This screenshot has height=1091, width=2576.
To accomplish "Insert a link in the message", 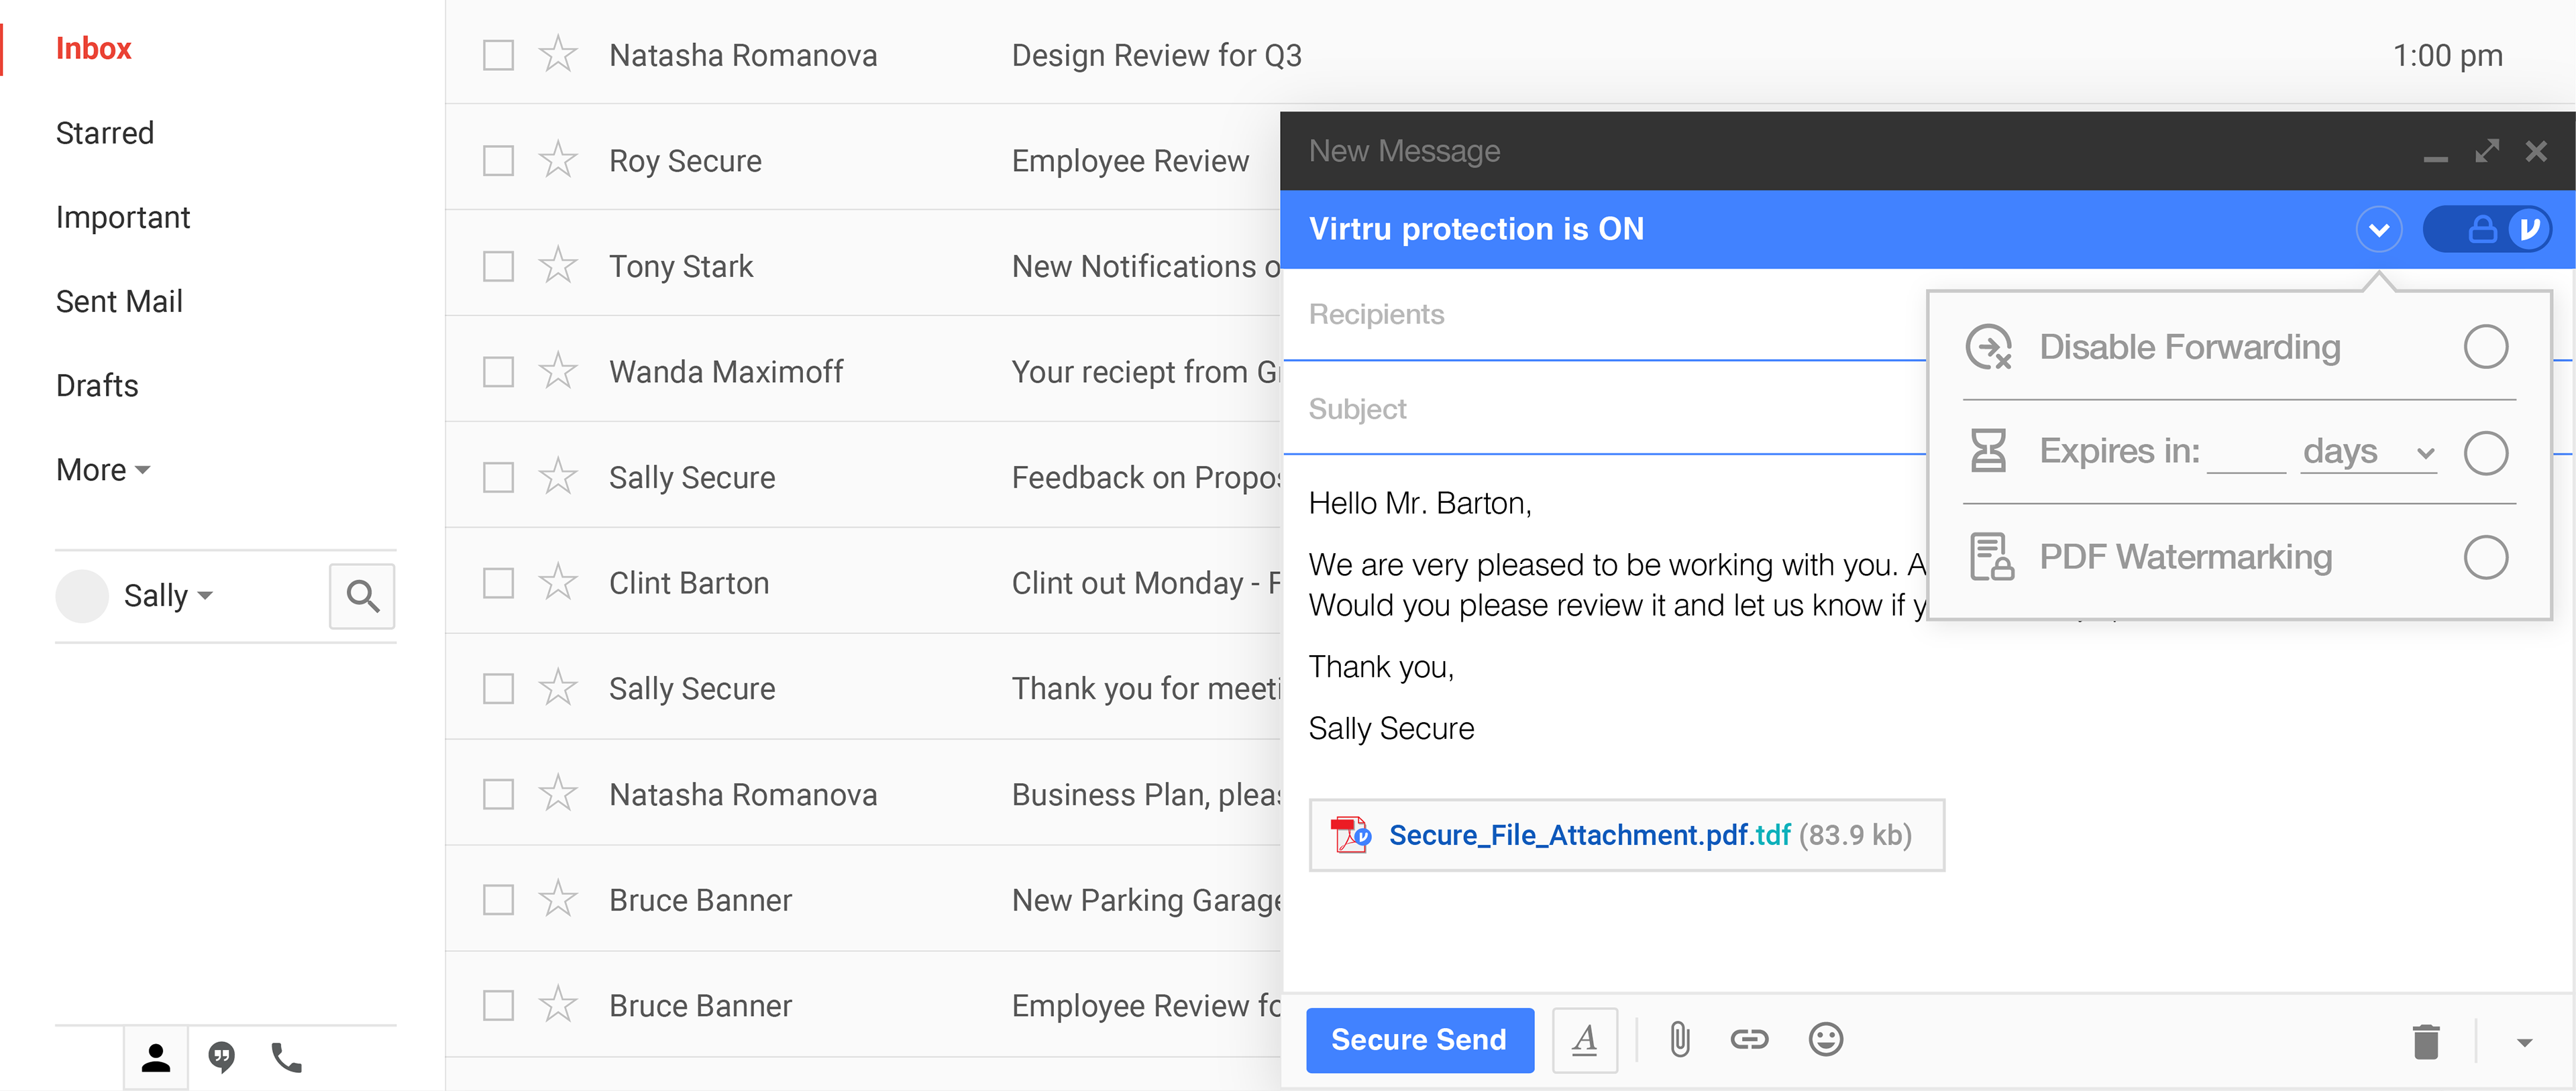I will coord(1749,1040).
